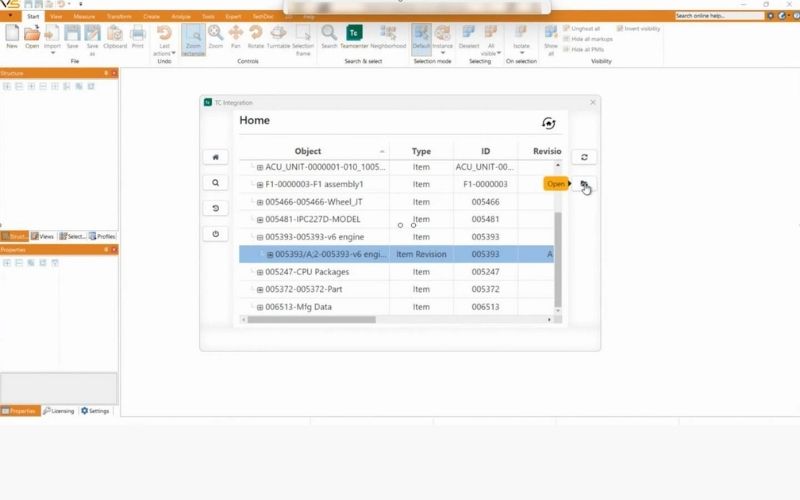
Task: Switch to the Settings tab
Action: 95,411
